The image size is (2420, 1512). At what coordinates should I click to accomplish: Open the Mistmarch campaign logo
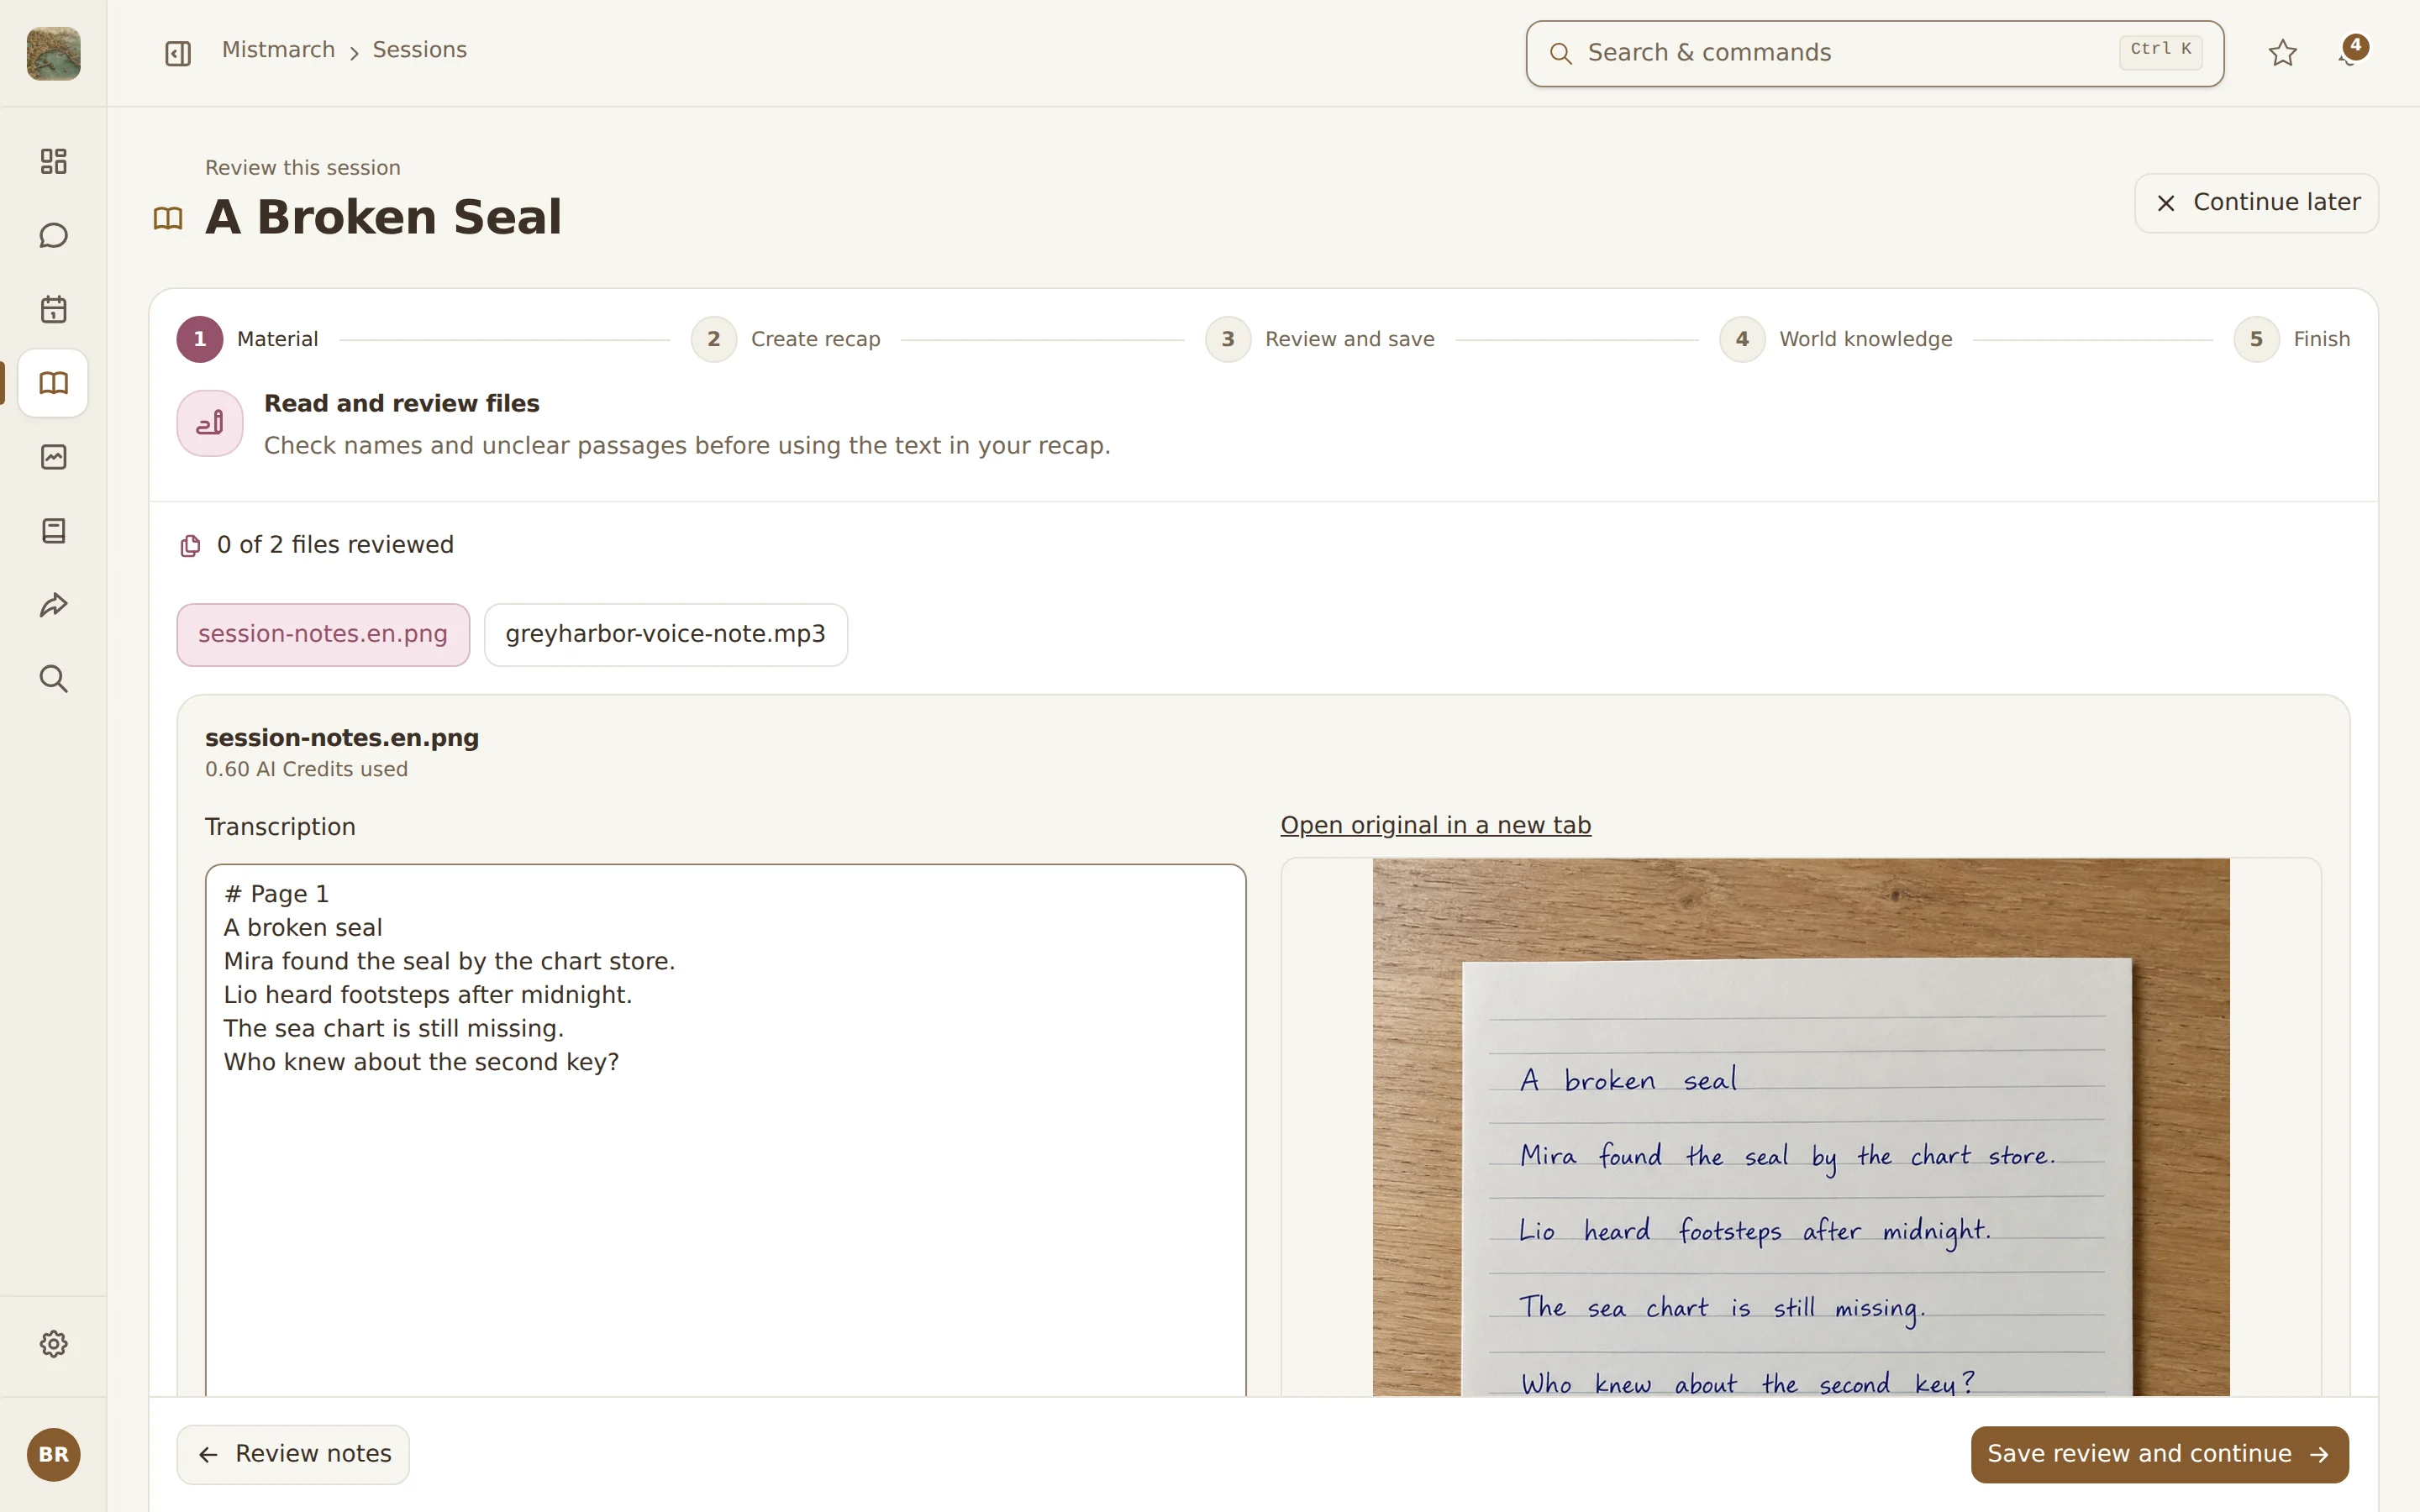coord(53,53)
